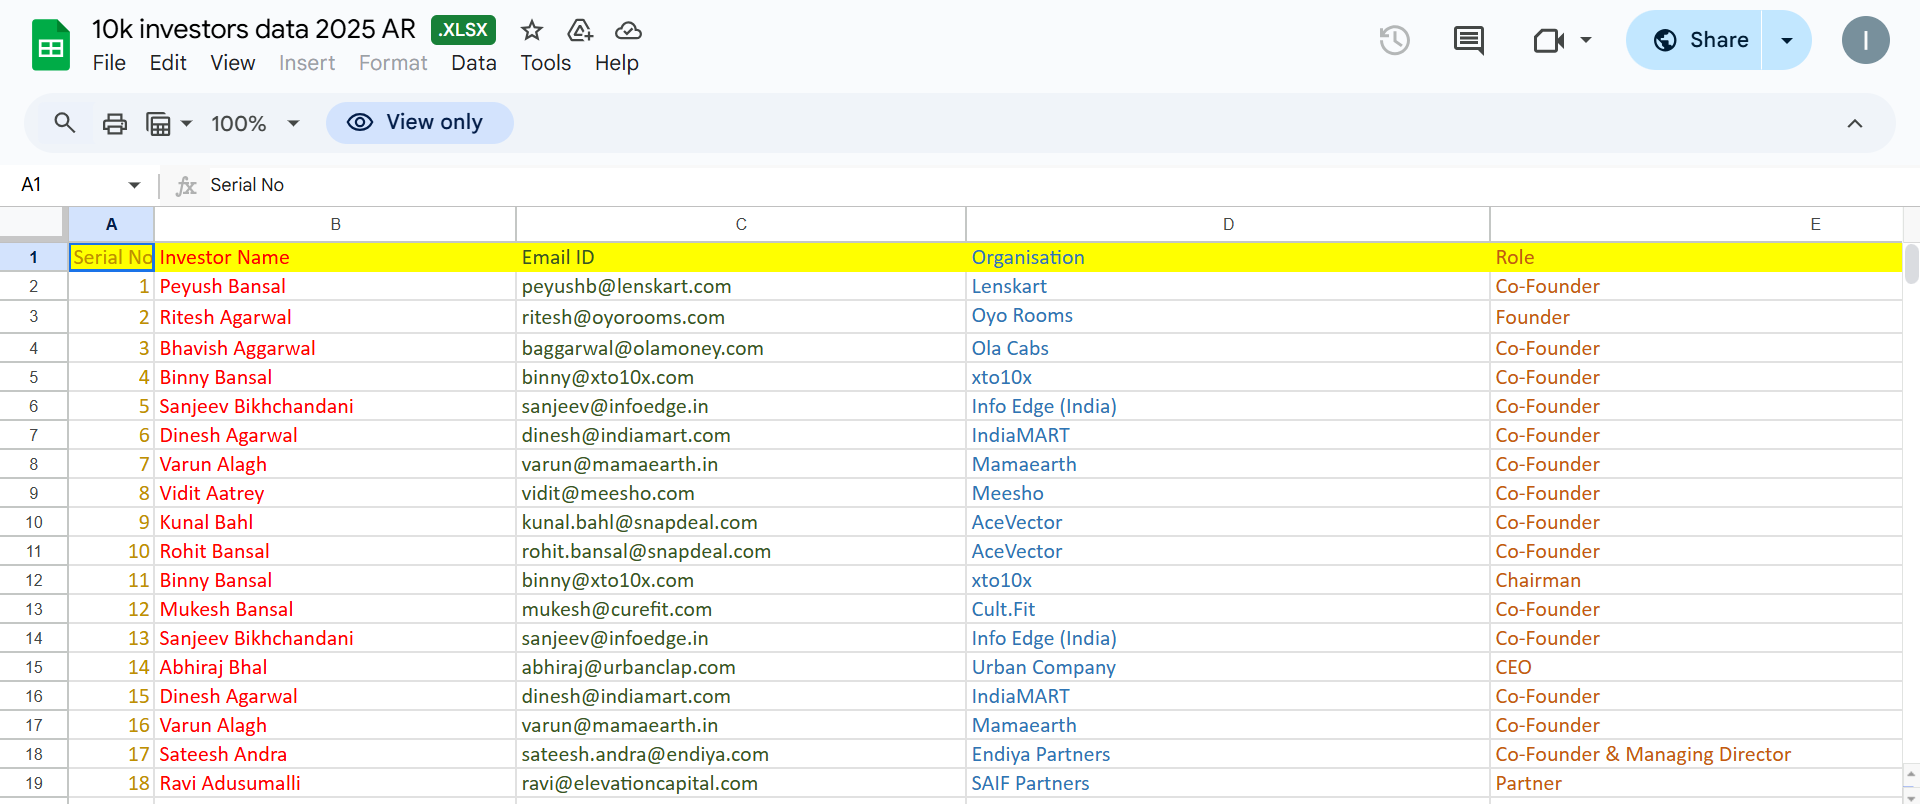Select the cell SAIF Partners
1920x804 pixels.
(x=1228, y=783)
